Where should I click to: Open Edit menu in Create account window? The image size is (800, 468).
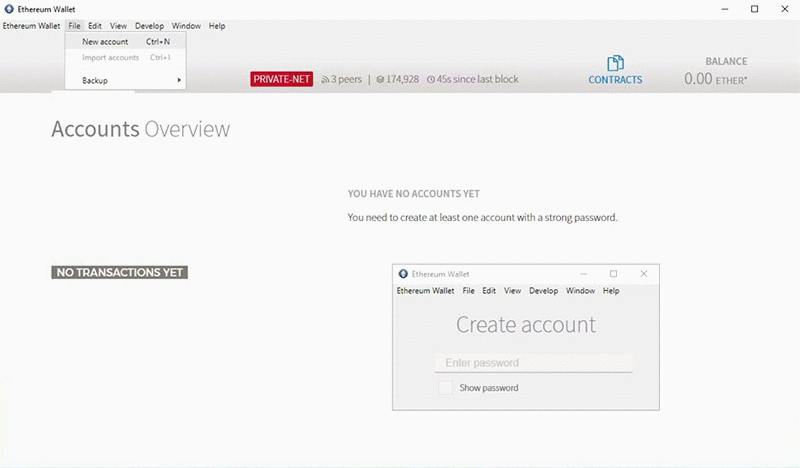pos(489,290)
